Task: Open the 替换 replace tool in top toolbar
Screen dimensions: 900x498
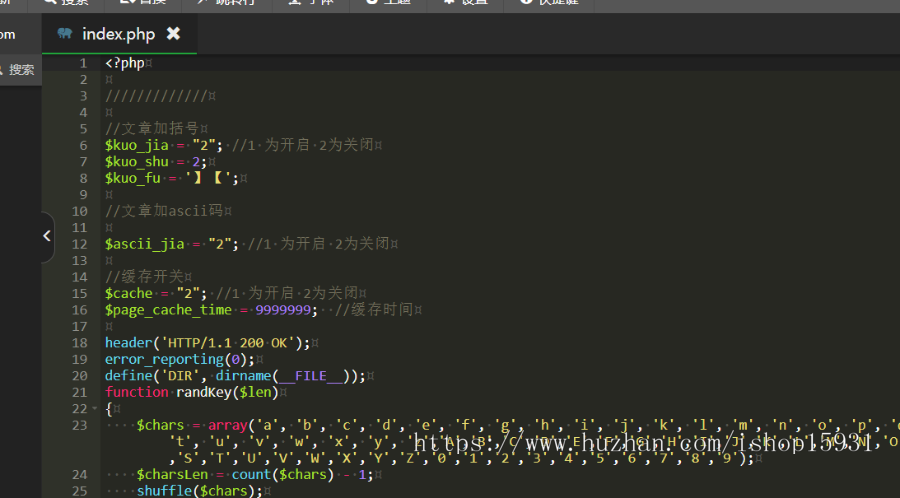Action: [142, 3]
